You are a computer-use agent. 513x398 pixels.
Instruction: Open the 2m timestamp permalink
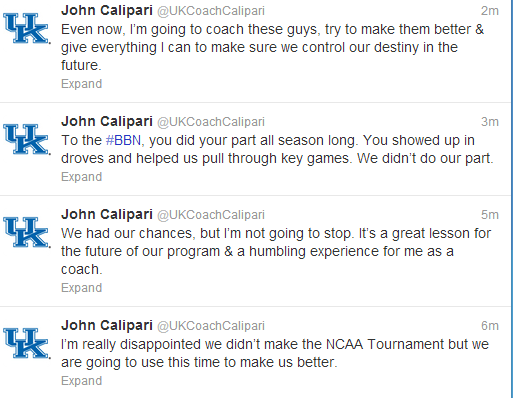(x=490, y=11)
